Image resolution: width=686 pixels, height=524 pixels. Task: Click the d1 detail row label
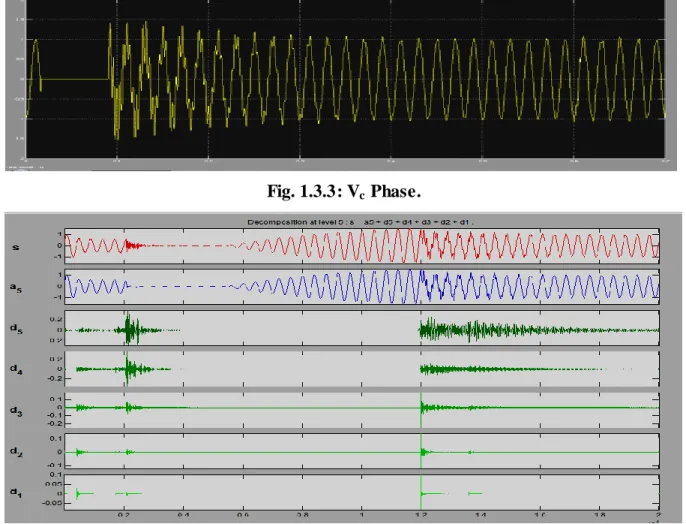16,493
